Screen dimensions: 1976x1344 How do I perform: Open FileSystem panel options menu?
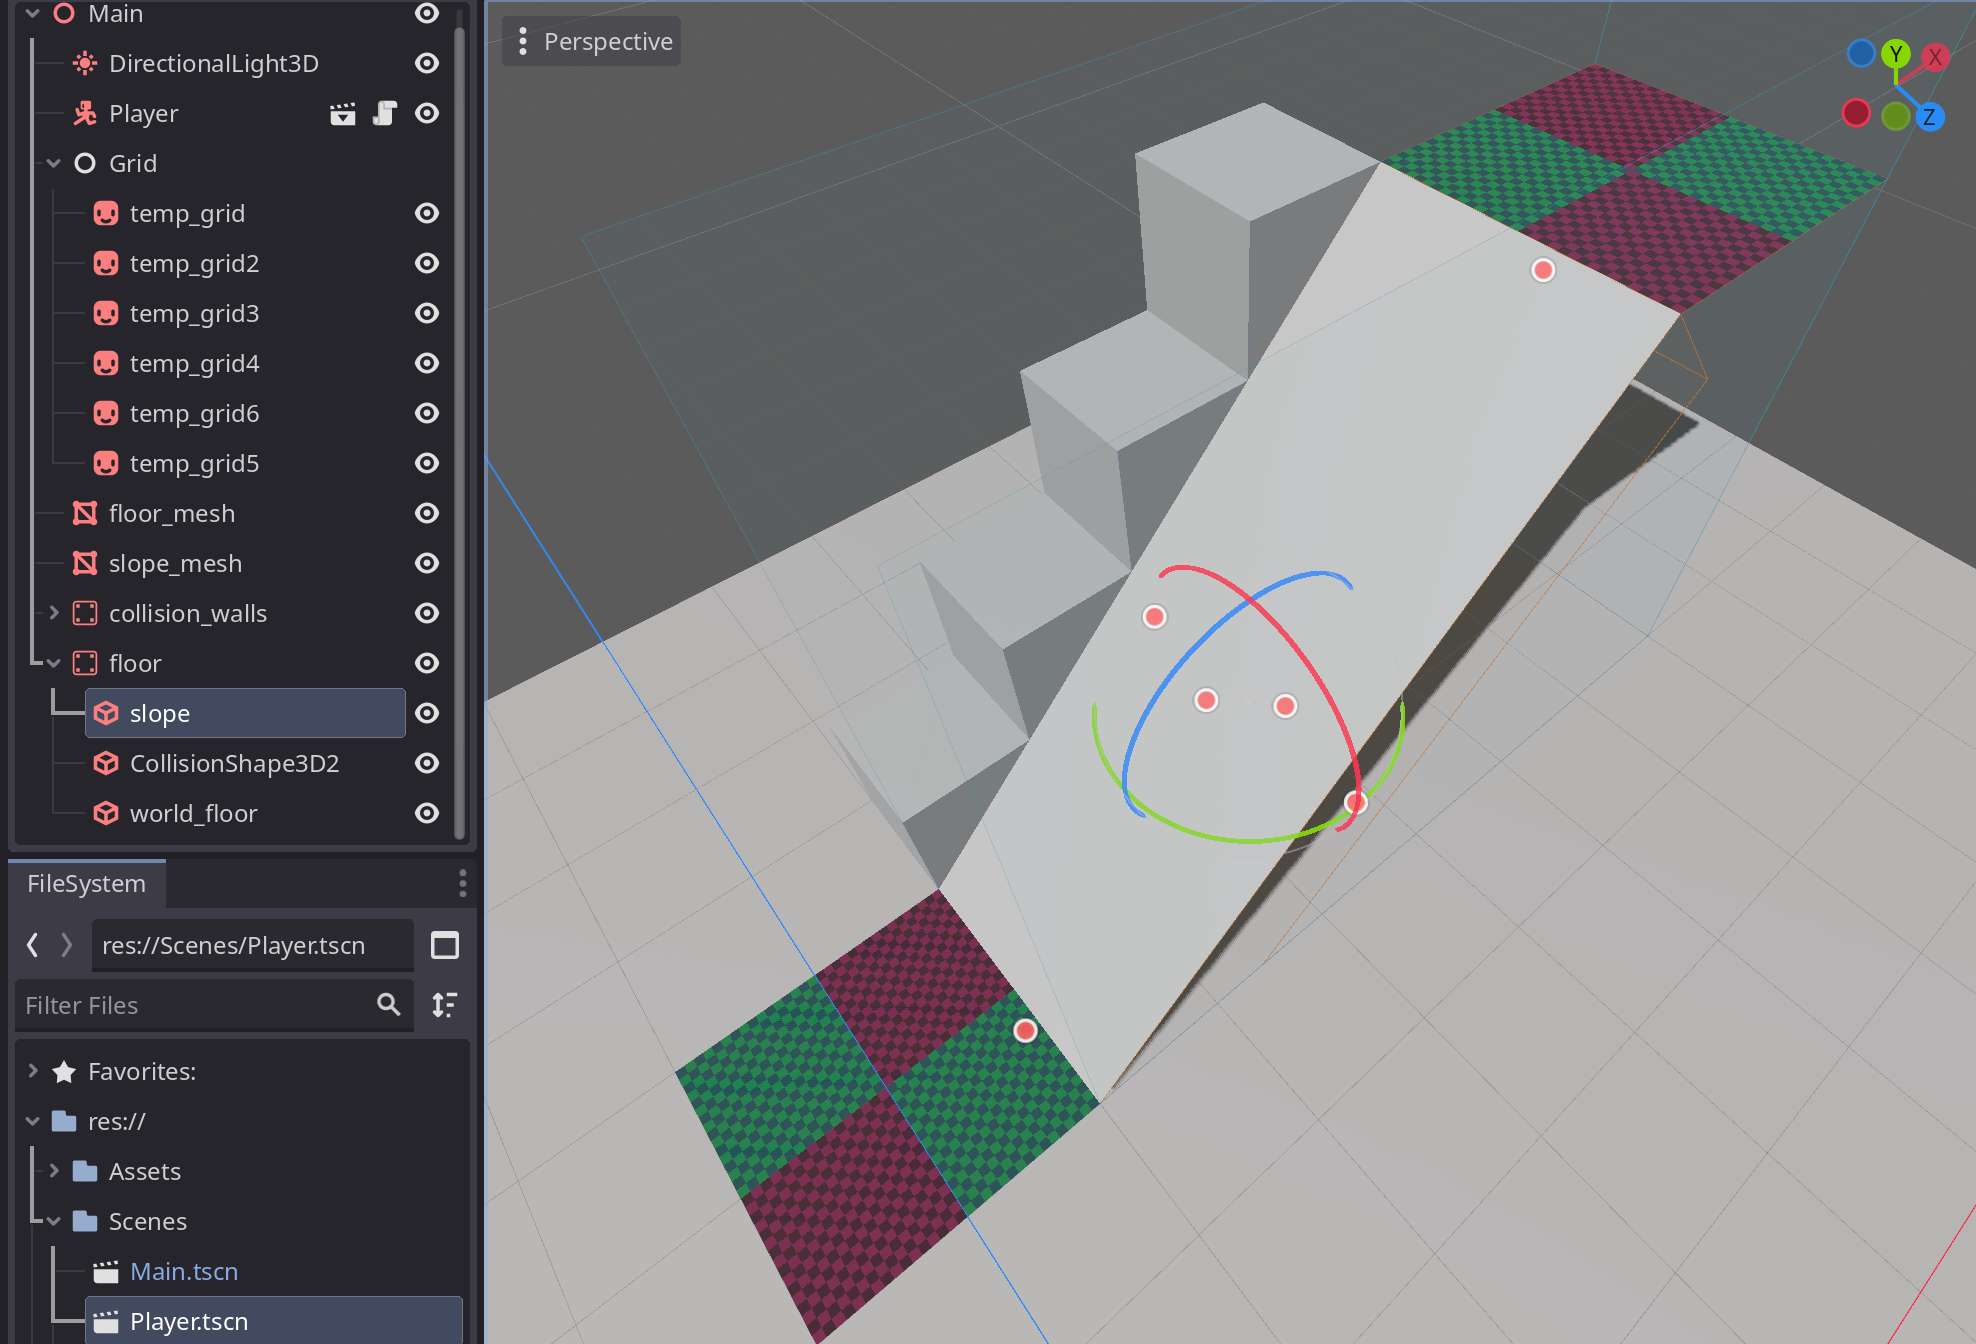pos(462,883)
